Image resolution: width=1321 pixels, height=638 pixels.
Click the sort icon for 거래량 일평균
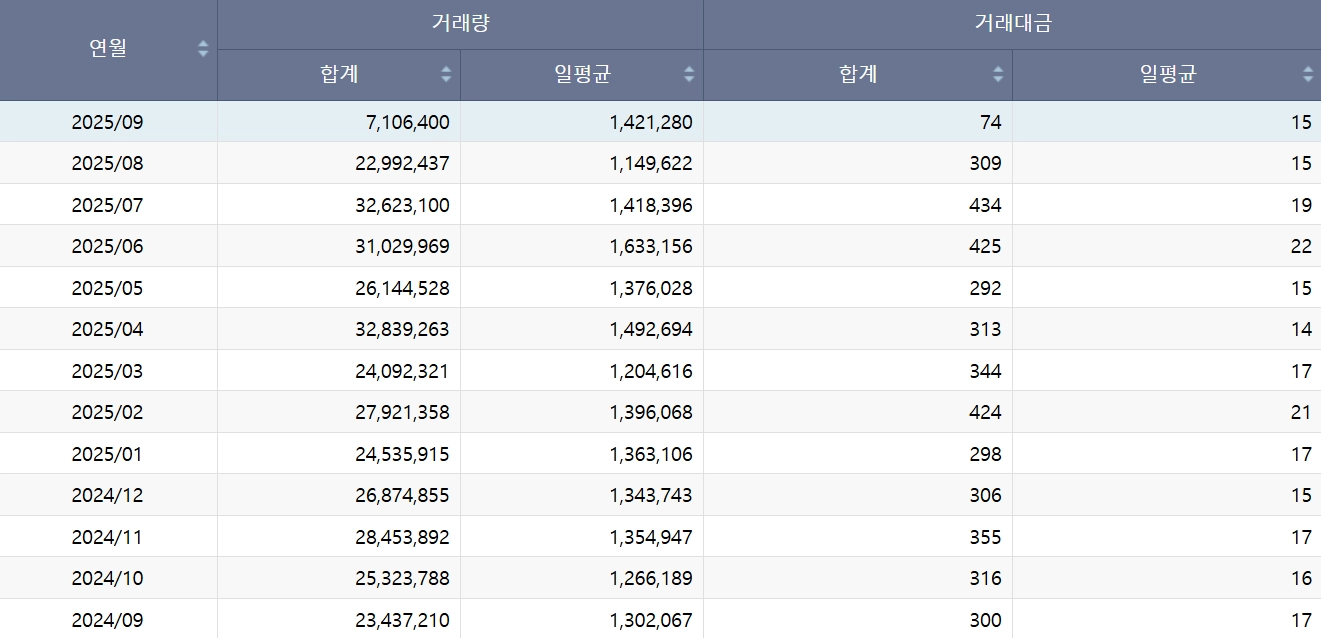click(x=689, y=74)
